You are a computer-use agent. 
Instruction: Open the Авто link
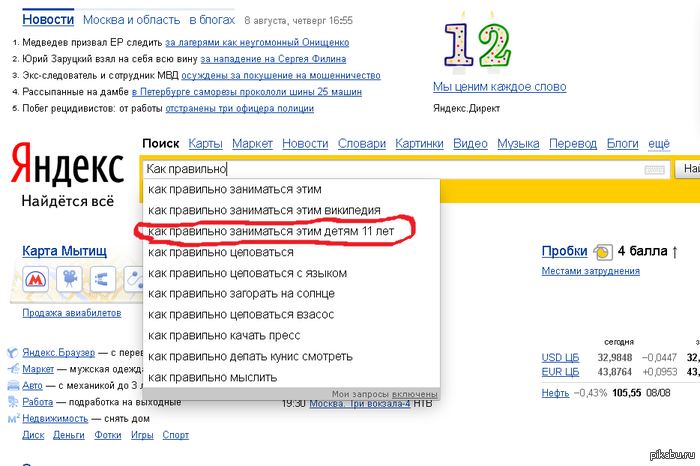click(x=32, y=385)
